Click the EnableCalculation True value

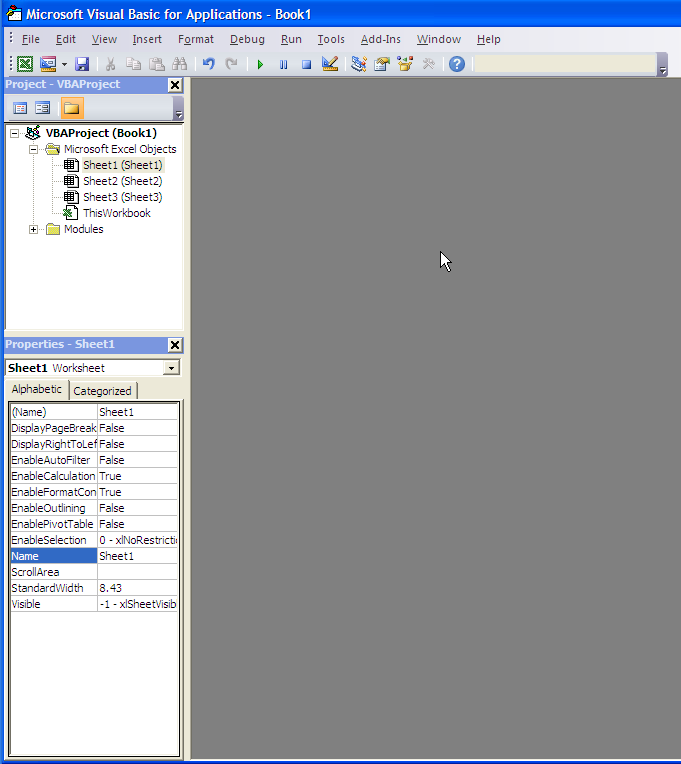click(137, 477)
